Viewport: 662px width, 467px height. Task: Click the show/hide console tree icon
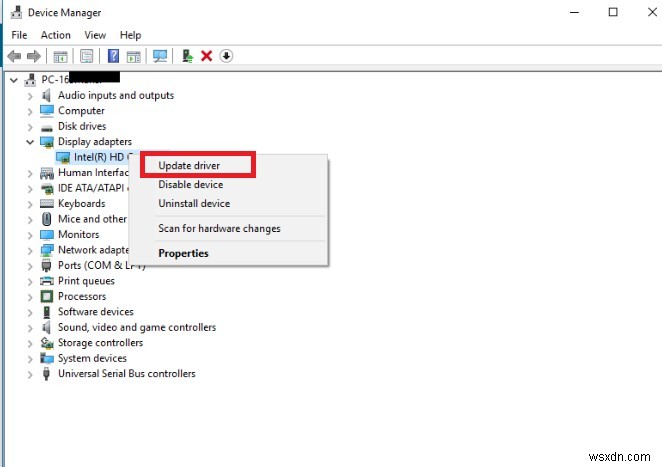click(60, 56)
